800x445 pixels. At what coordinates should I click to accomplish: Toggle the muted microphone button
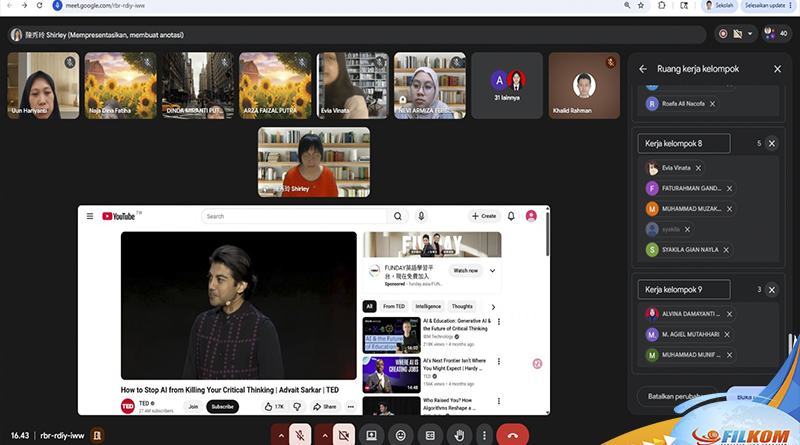tap(300, 435)
